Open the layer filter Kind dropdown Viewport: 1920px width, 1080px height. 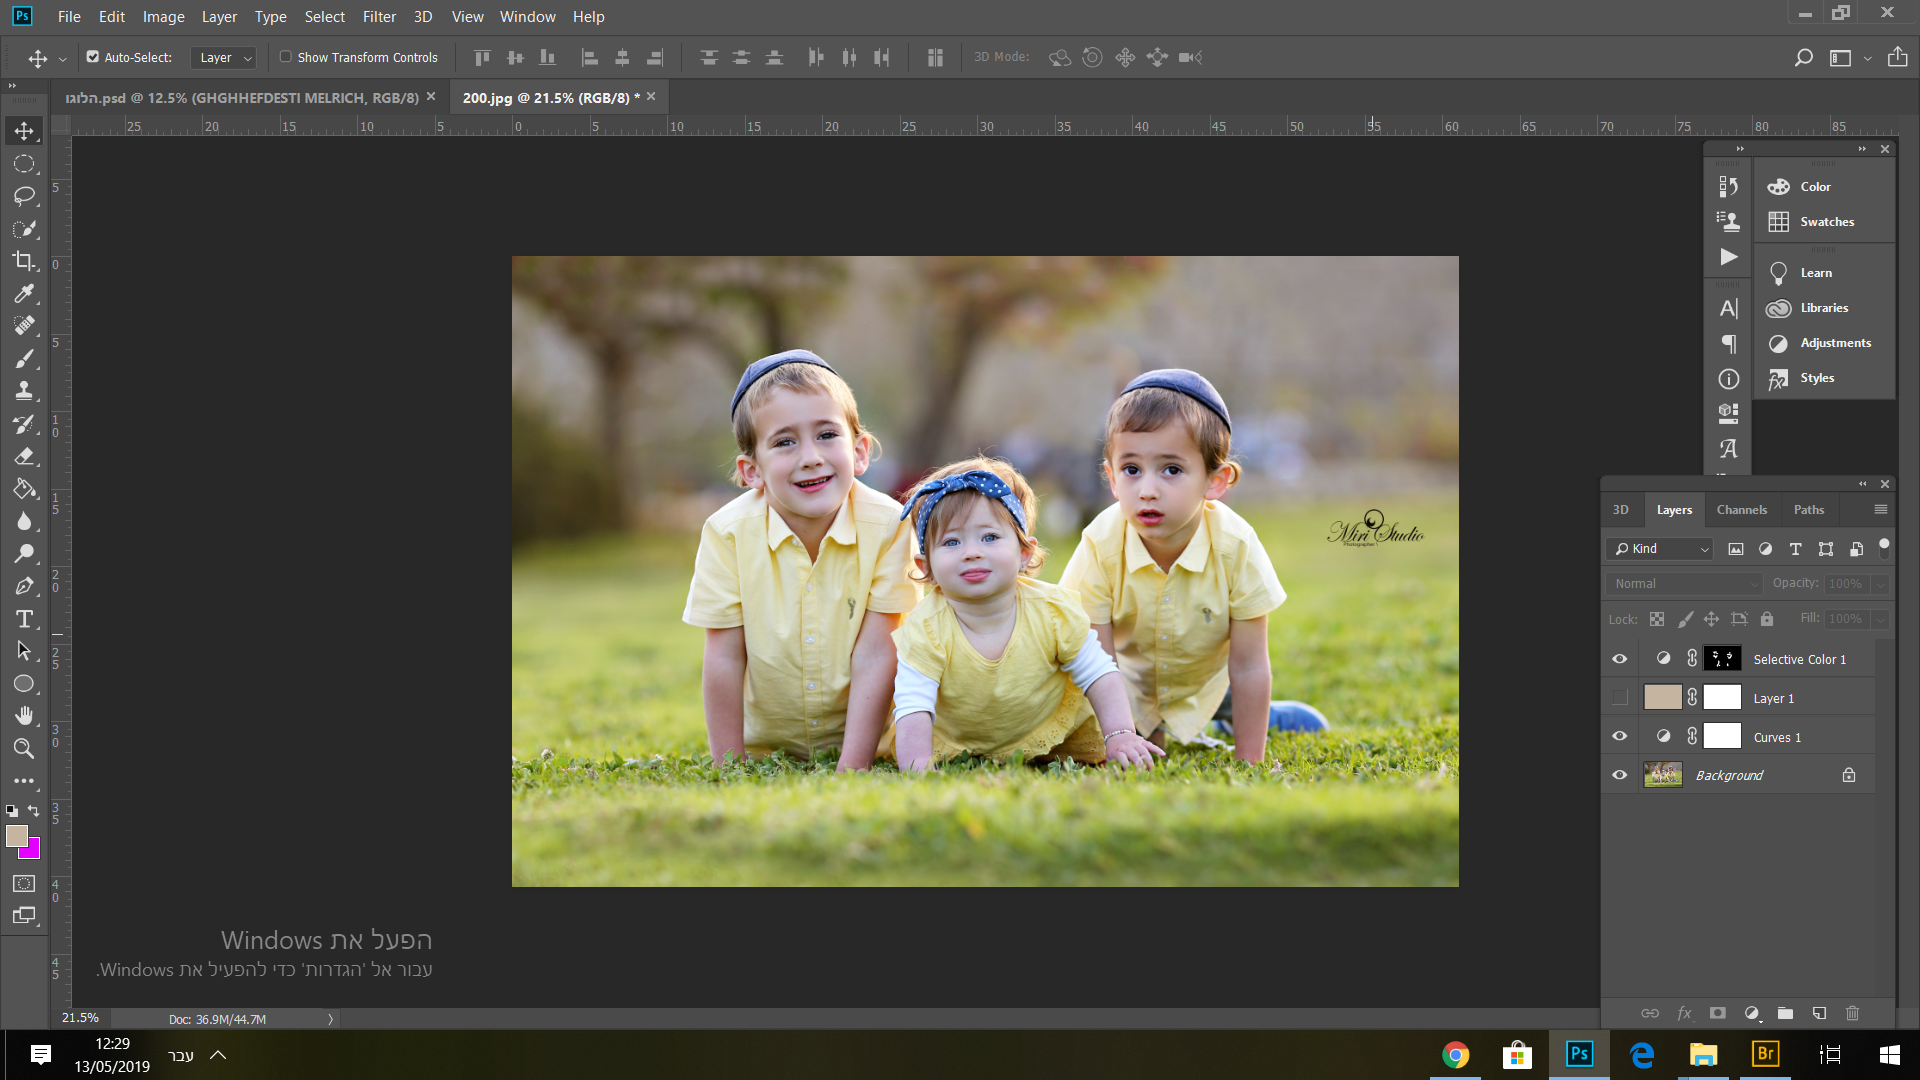[1660, 549]
